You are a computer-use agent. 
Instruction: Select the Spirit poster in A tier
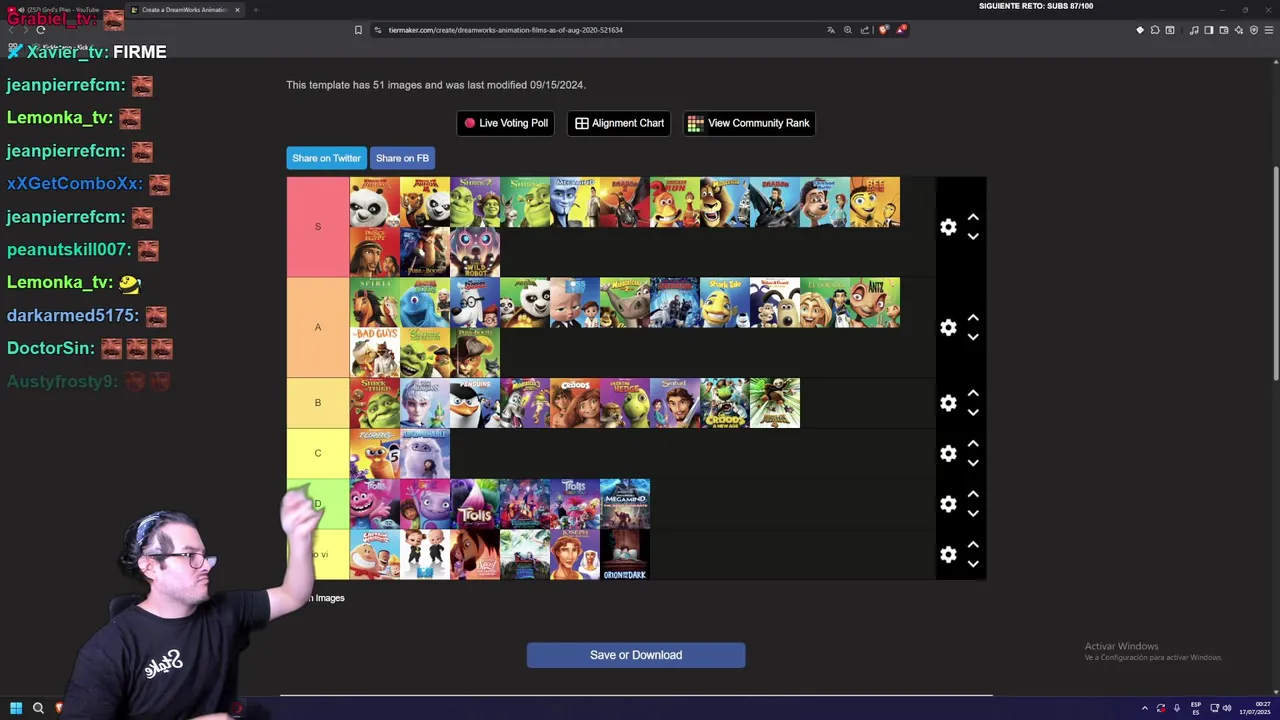tap(375, 302)
